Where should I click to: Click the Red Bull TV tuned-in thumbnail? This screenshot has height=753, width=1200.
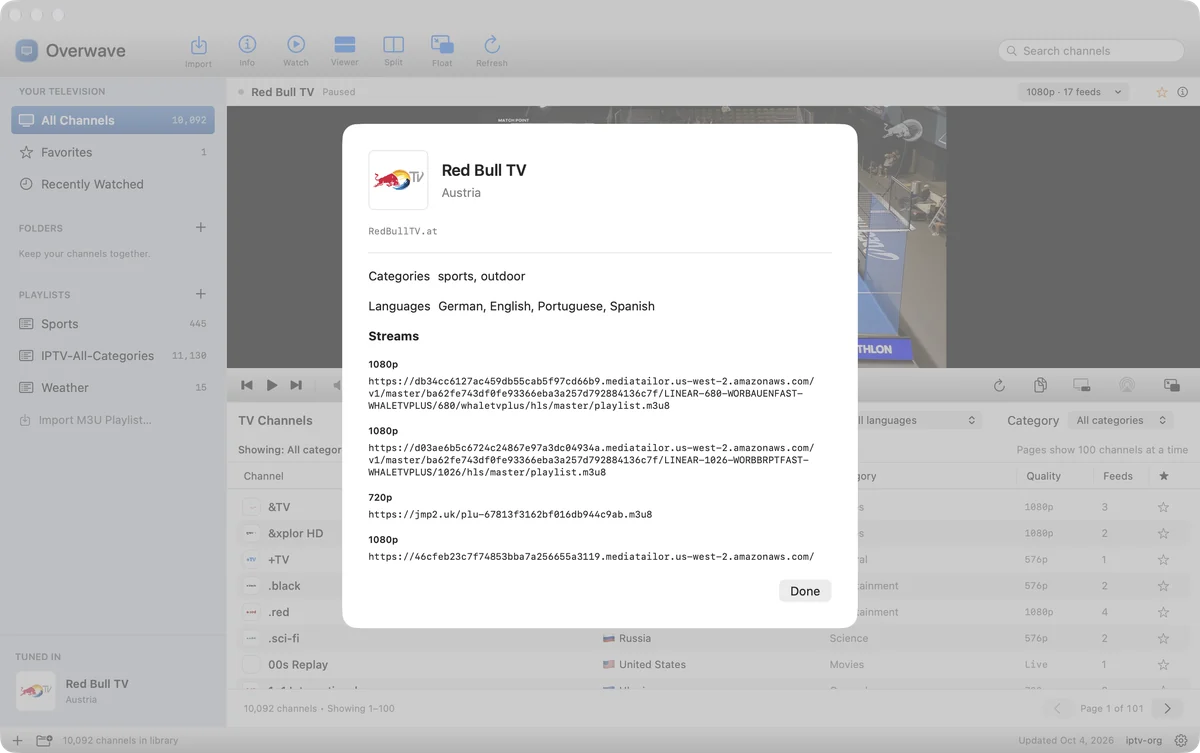tap(36, 691)
